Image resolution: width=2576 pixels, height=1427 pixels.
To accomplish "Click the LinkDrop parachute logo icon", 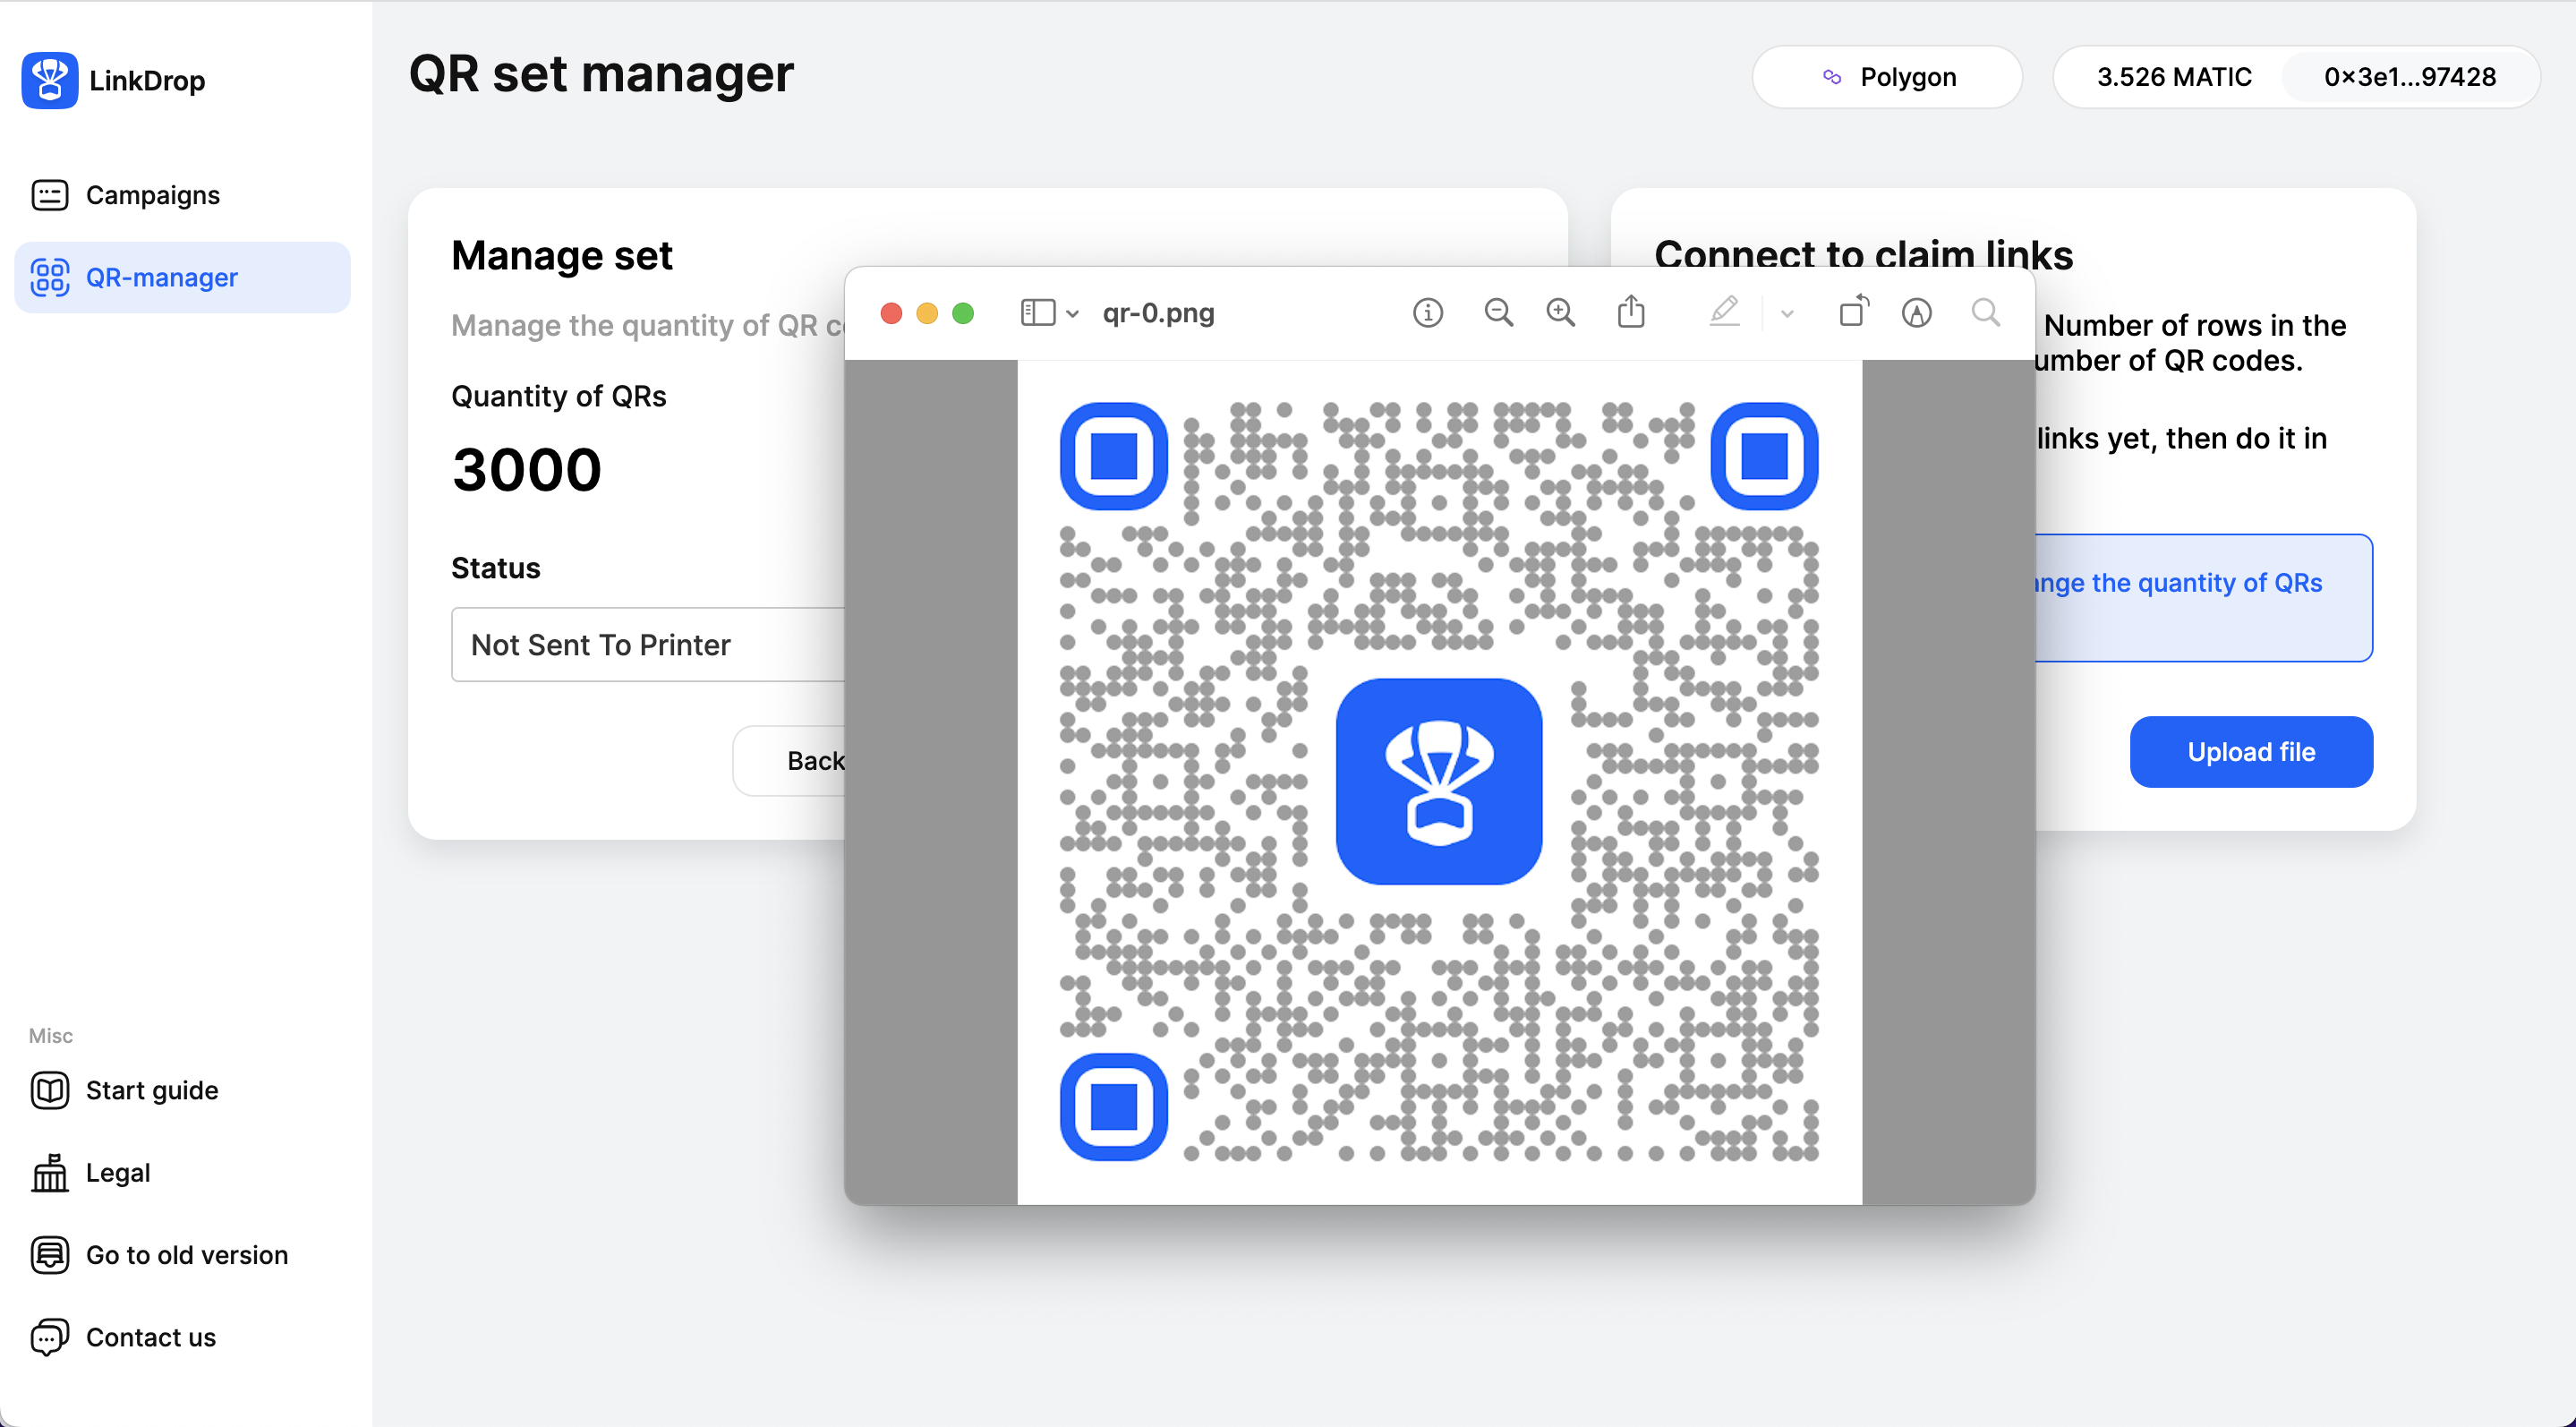I will (49, 80).
